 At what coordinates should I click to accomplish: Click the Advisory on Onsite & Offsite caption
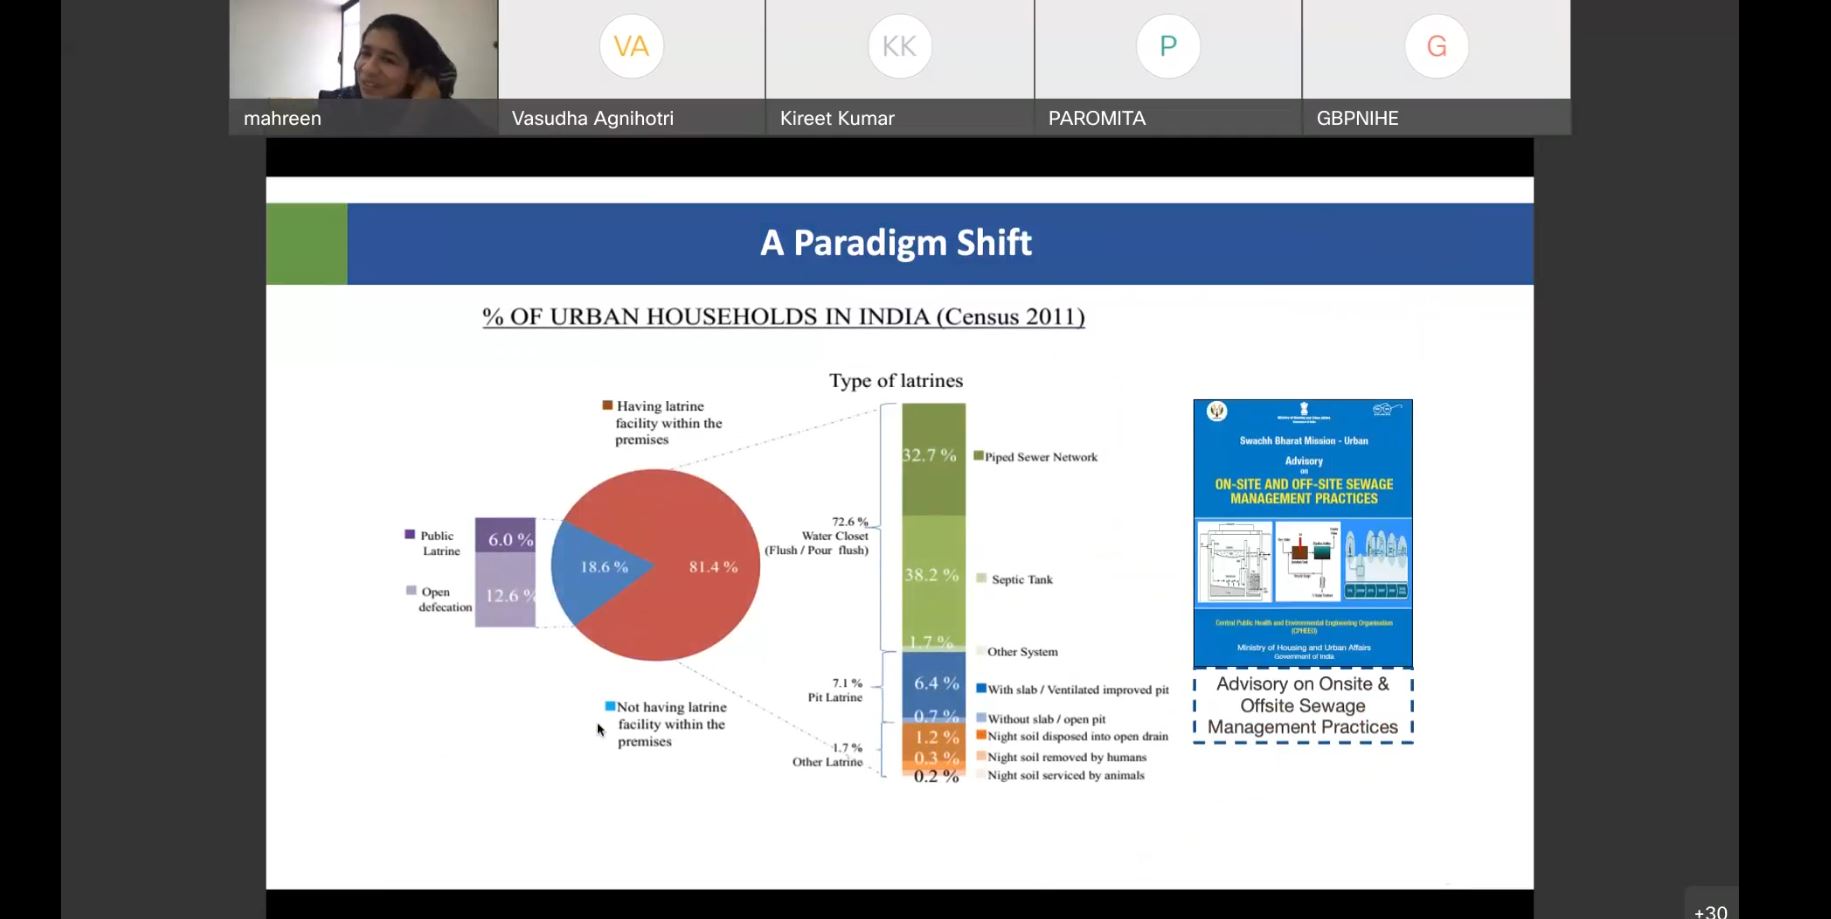1302,706
